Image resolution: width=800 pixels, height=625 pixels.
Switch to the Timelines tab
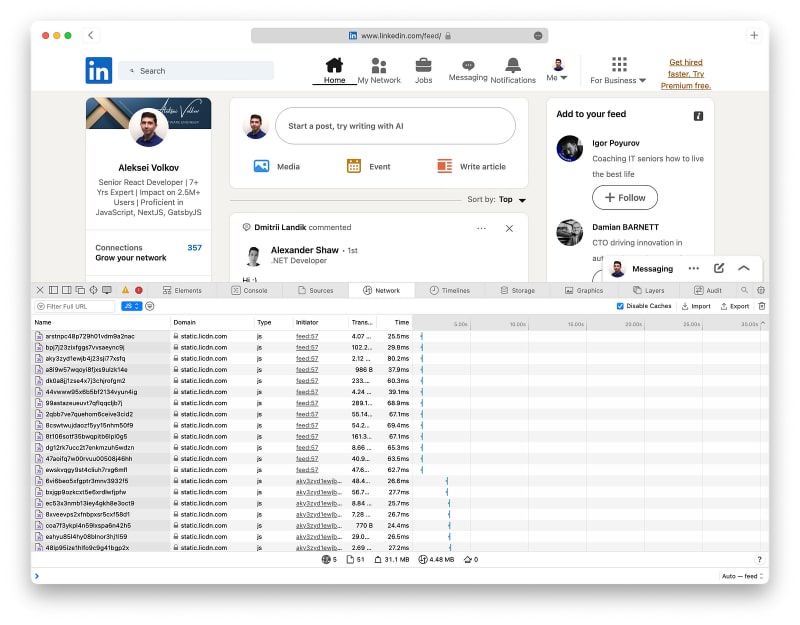click(449, 290)
